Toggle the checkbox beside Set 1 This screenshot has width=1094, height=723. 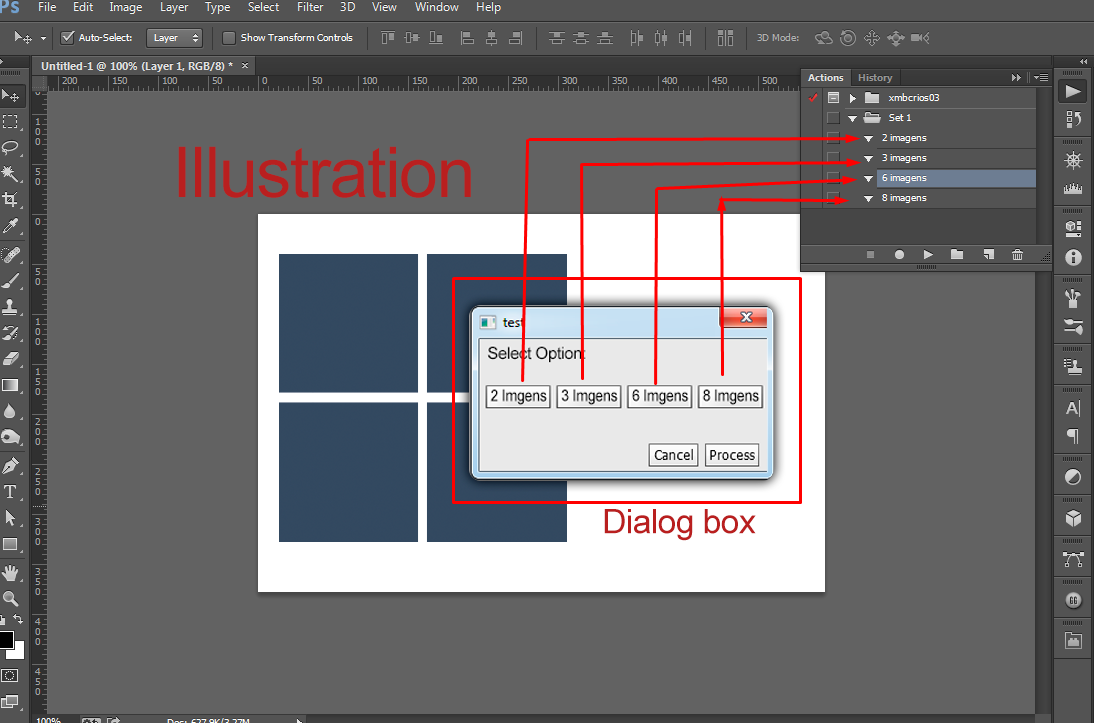[x=833, y=118]
